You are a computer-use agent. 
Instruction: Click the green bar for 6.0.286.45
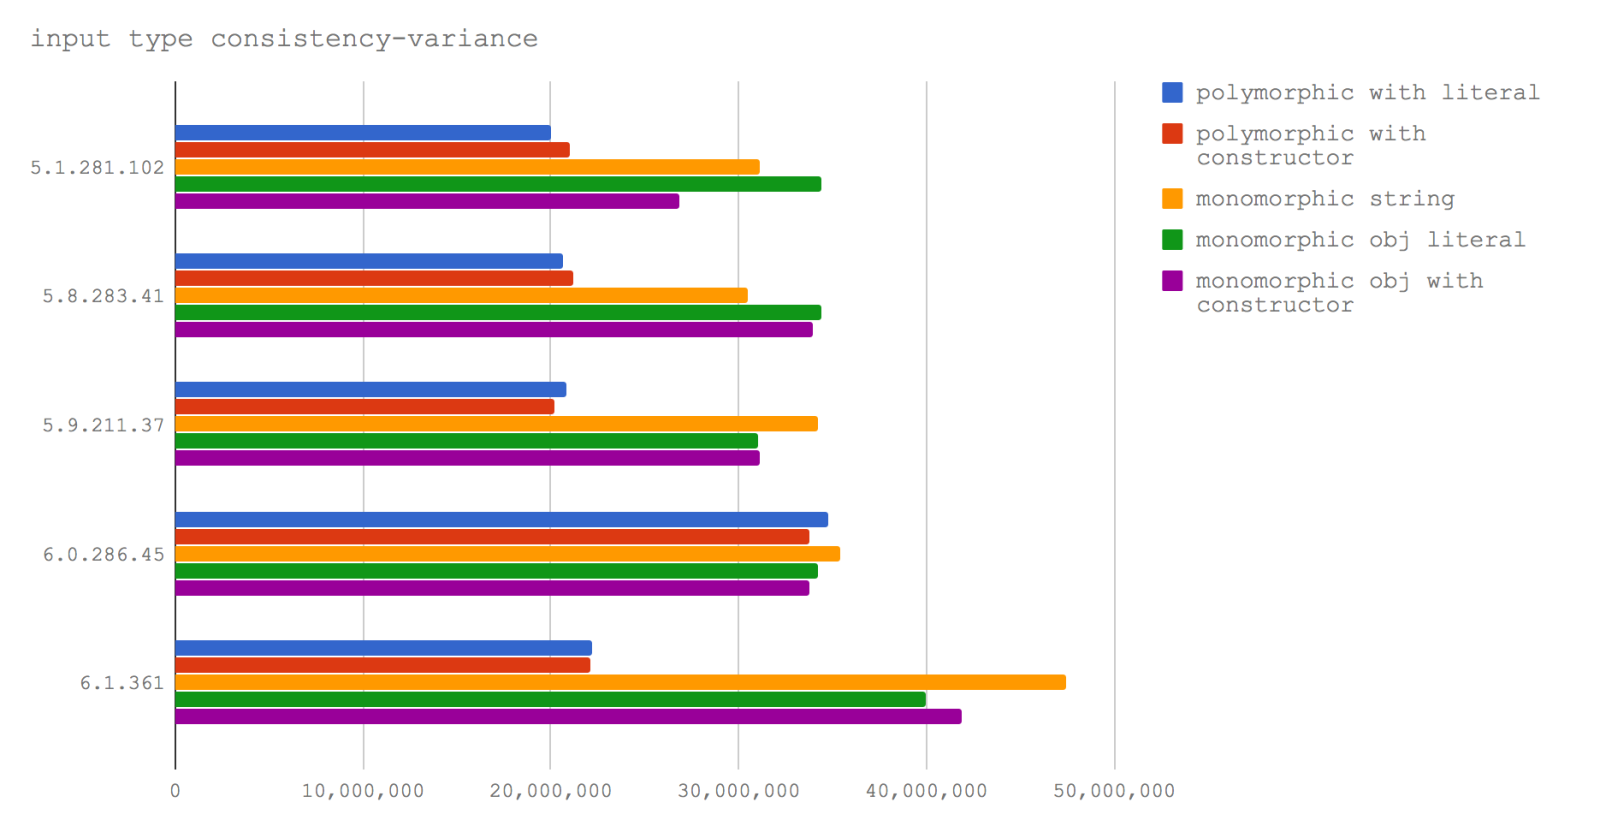pos(497,571)
